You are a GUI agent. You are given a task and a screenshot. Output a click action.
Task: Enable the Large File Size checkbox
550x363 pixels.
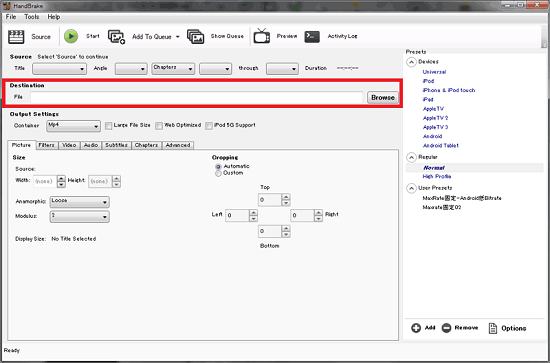109,126
